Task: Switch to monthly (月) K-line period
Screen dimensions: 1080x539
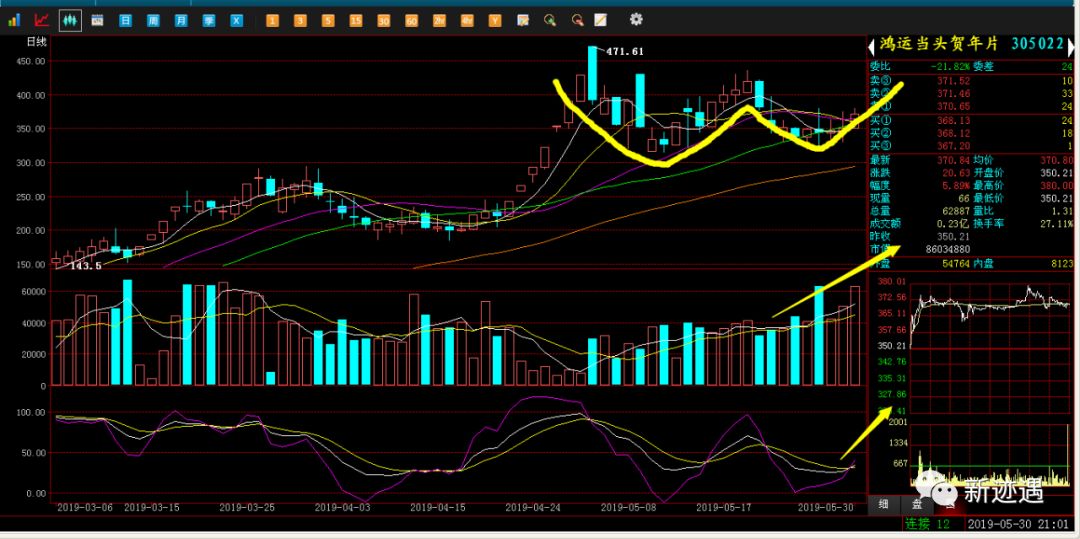Action: [180, 21]
